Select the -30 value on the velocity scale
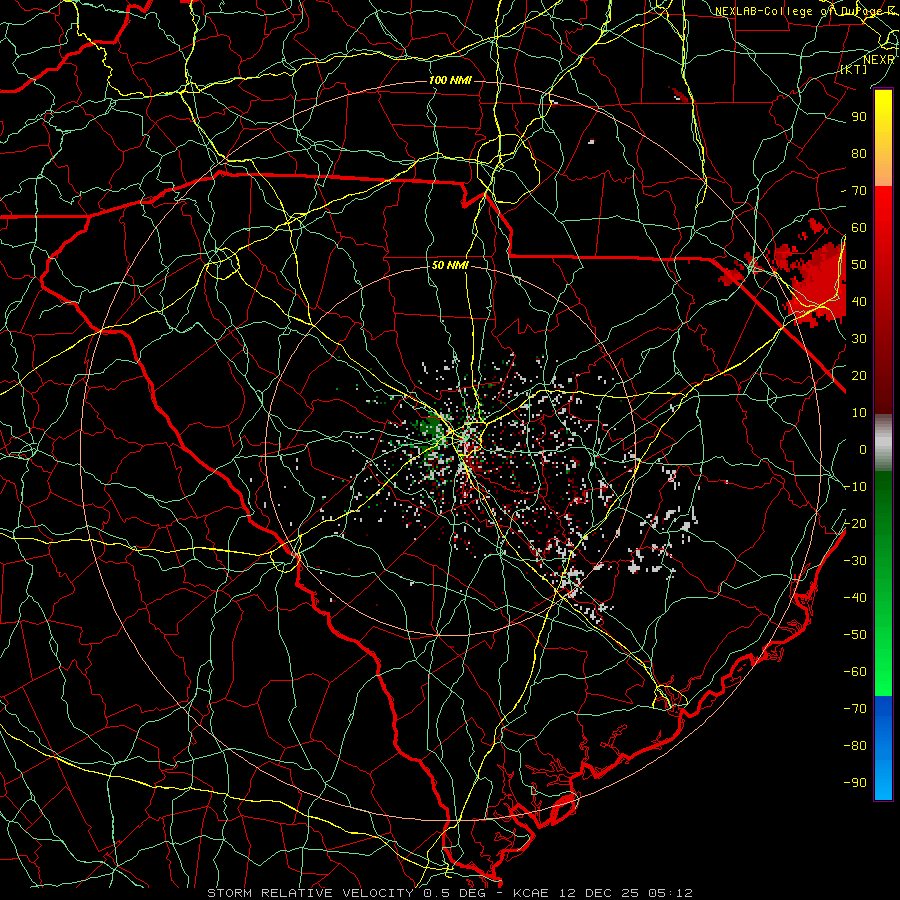Screen dimensions: 900x900 pos(855,561)
